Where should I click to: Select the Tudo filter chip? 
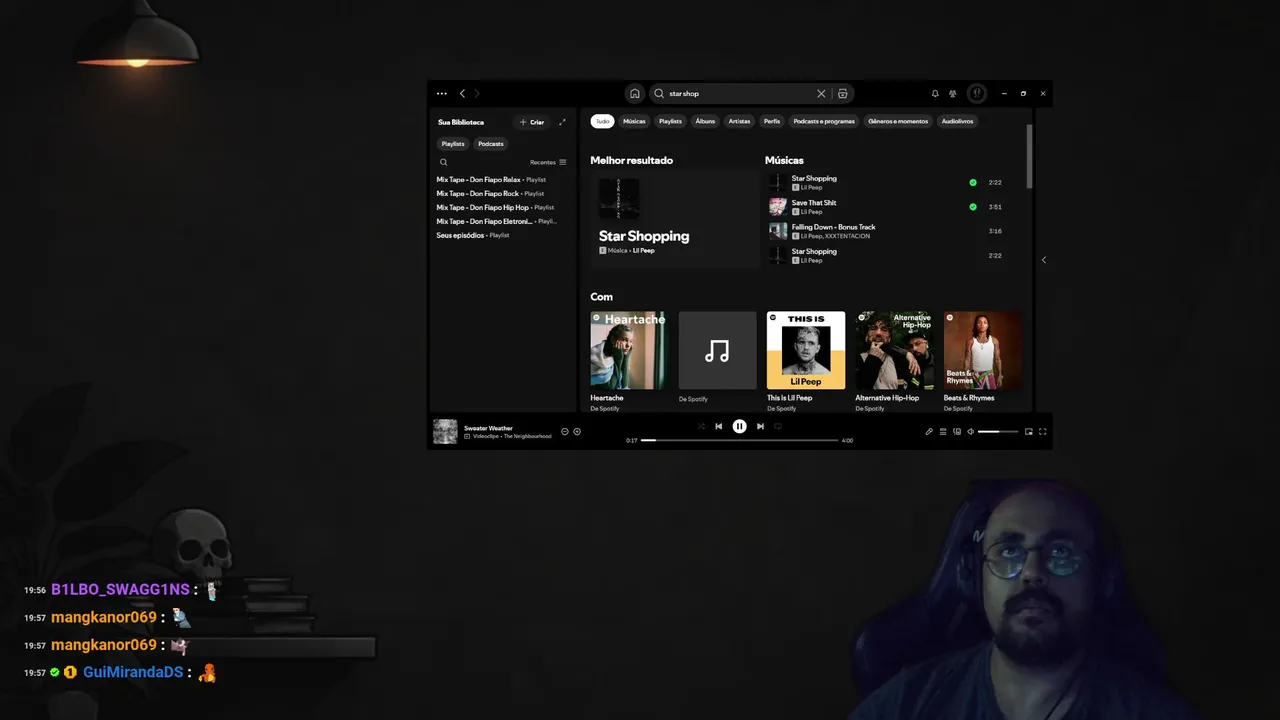pyautogui.click(x=602, y=121)
